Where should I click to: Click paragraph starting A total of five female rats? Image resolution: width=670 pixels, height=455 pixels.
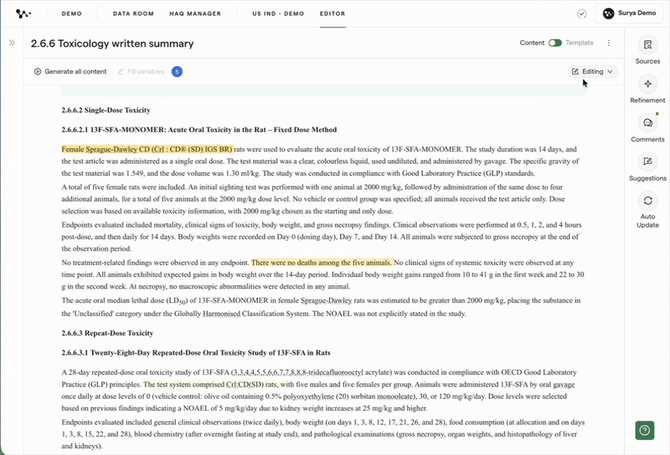(x=313, y=199)
